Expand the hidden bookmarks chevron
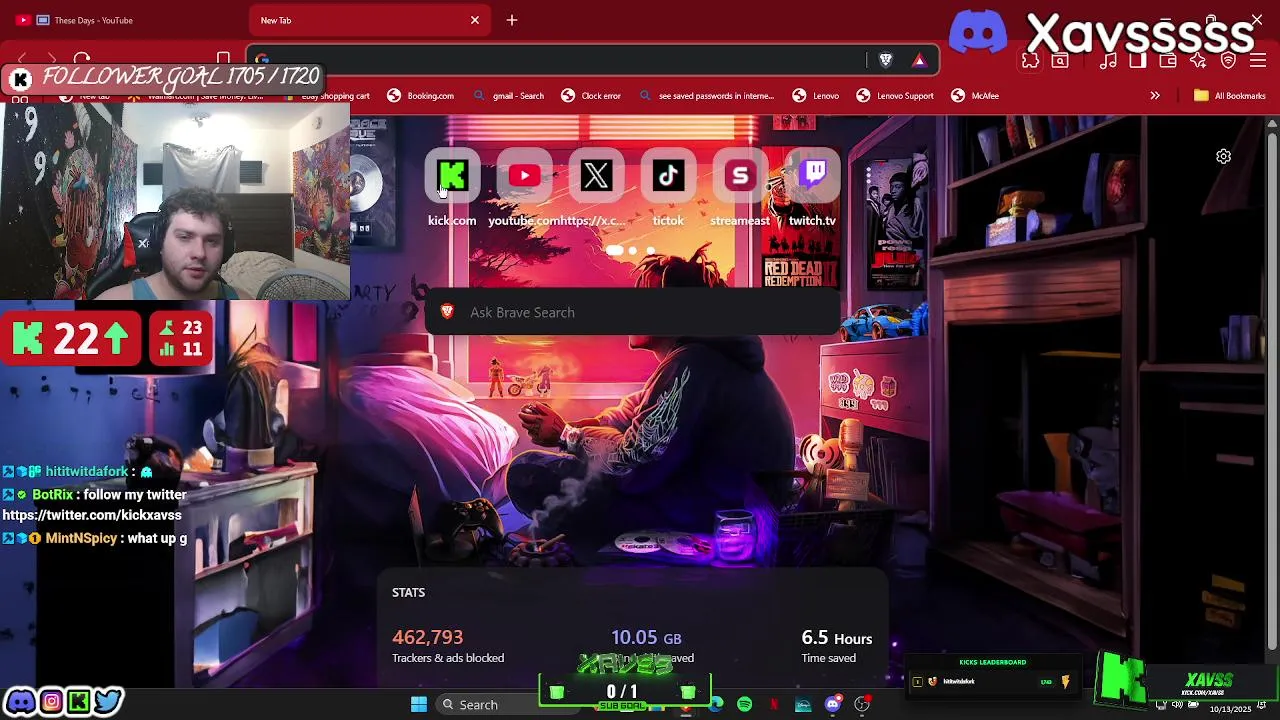This screenshot has width=1280, height=720. [1155, 96]
